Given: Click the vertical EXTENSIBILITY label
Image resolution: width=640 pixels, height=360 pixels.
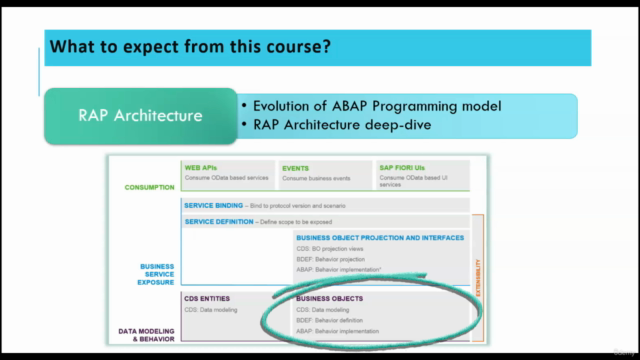Looking at the screenshot, I should tap(478, 278).
